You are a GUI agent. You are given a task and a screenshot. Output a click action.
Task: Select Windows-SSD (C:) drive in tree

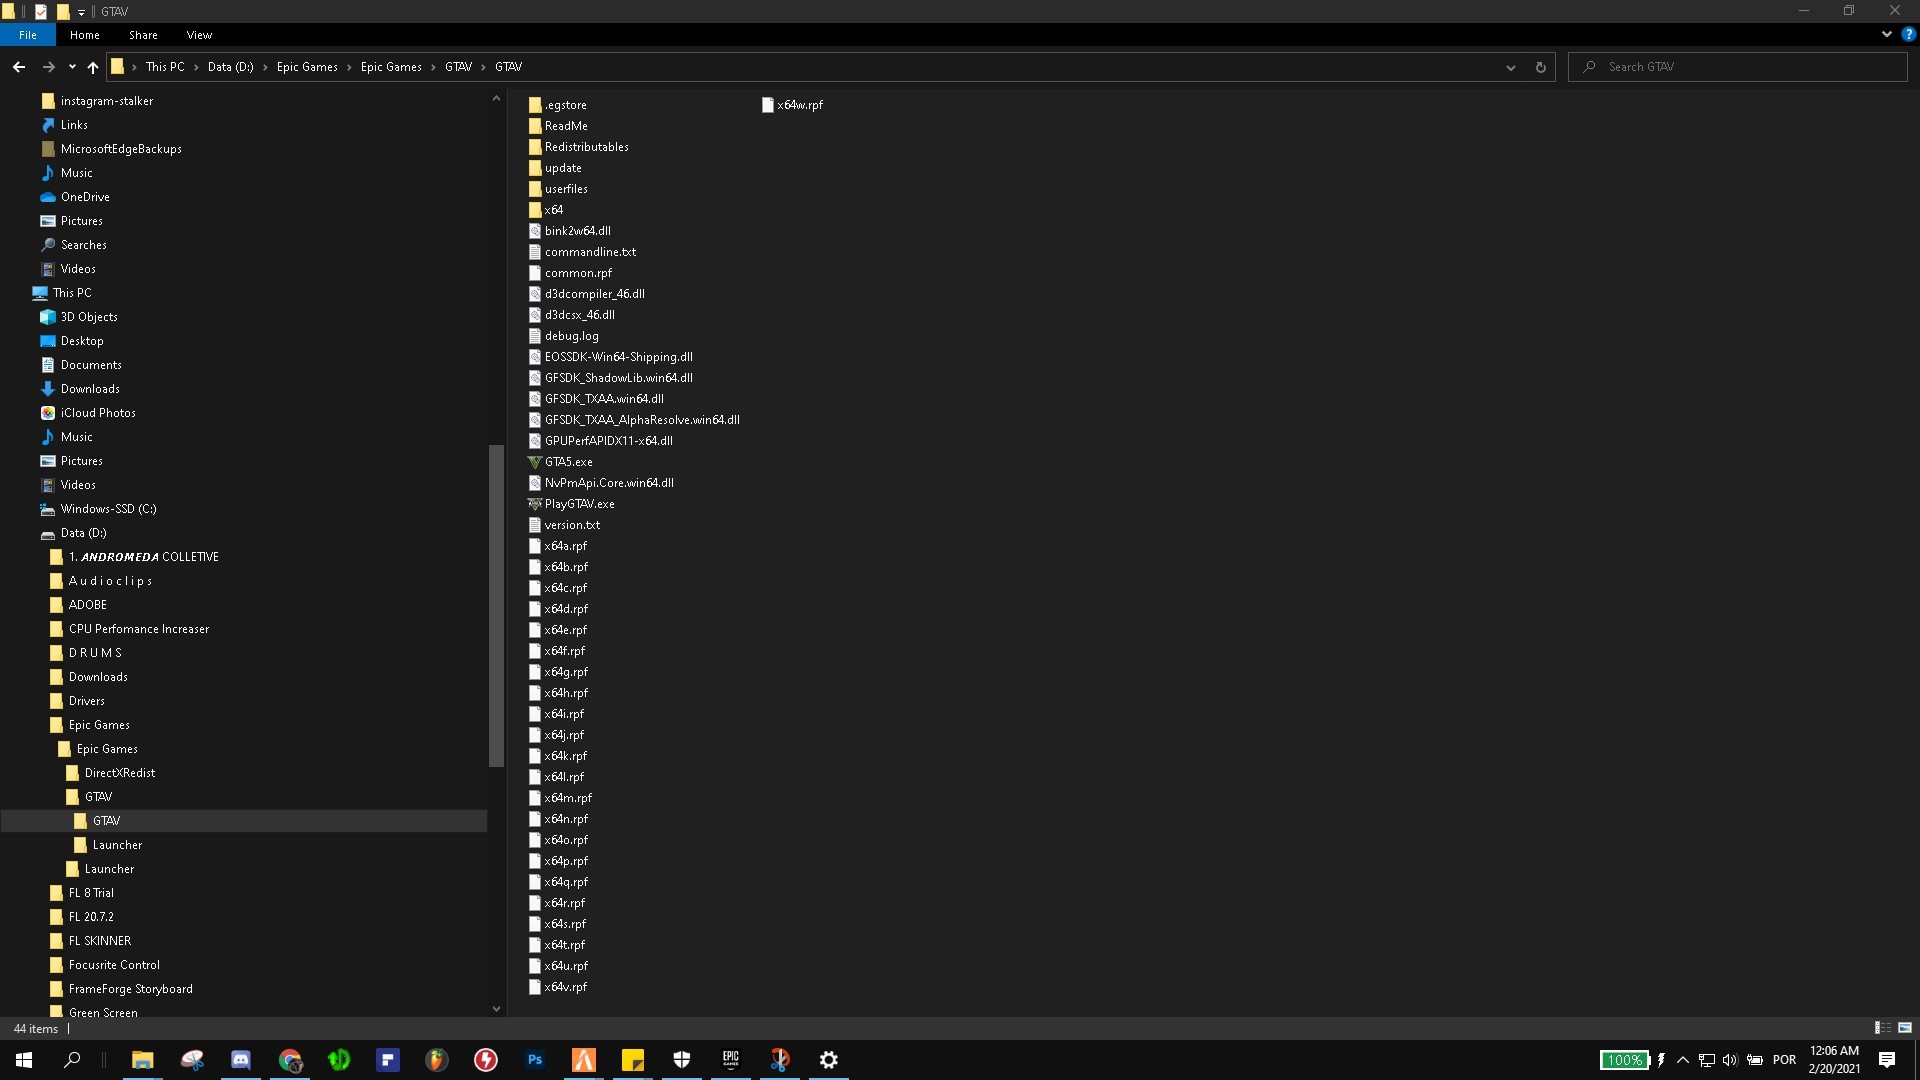[108, 509]
